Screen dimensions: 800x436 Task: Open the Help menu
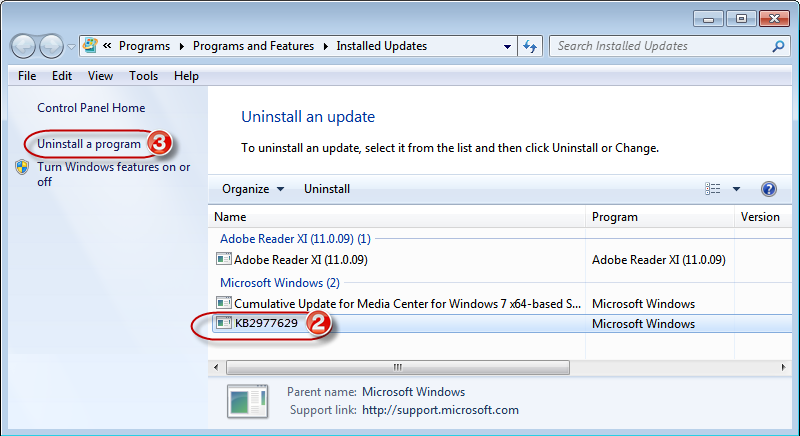(186, 76)
